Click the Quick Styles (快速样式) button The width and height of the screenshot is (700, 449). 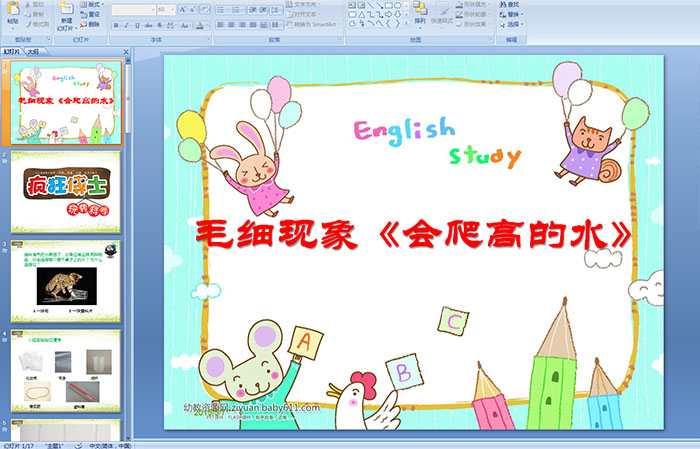(x=442, y=13)
